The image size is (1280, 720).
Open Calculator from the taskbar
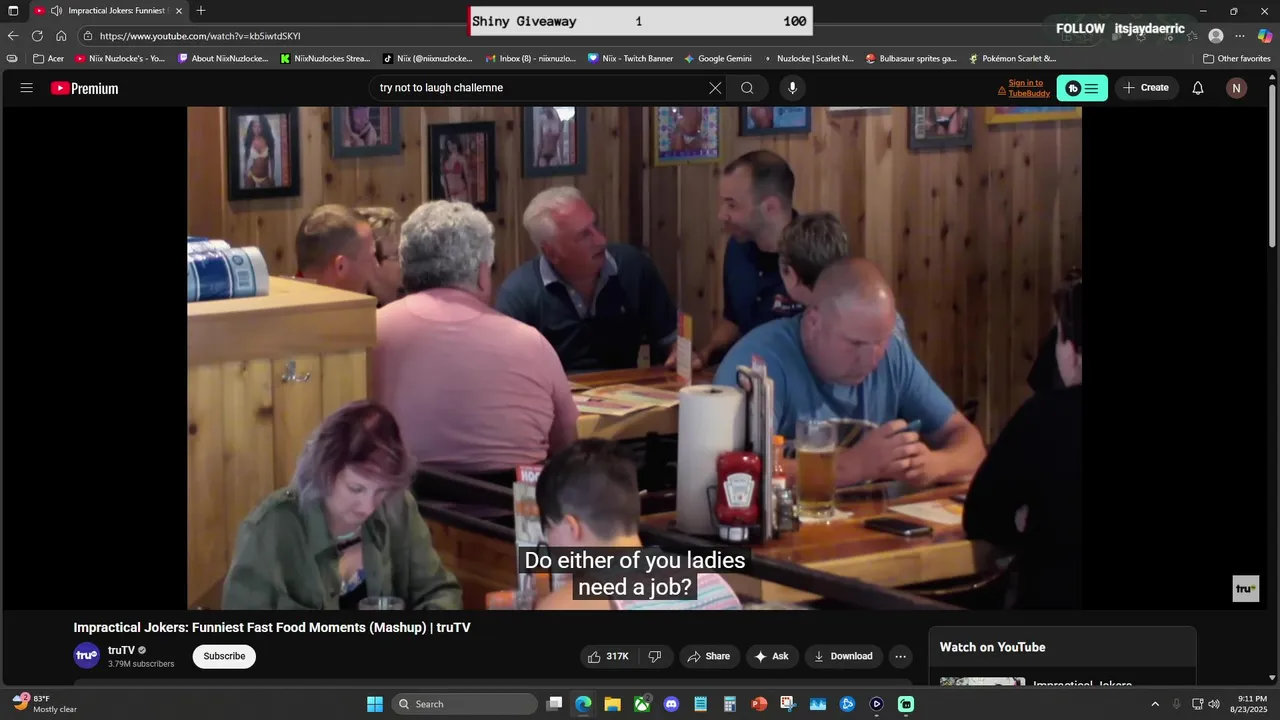tap(730, 704)
